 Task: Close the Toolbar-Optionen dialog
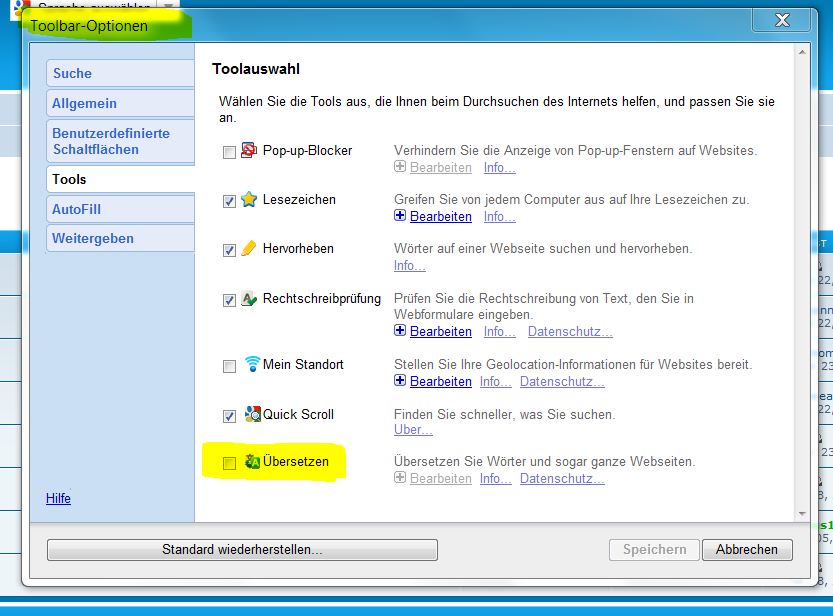tap(782, 20)
